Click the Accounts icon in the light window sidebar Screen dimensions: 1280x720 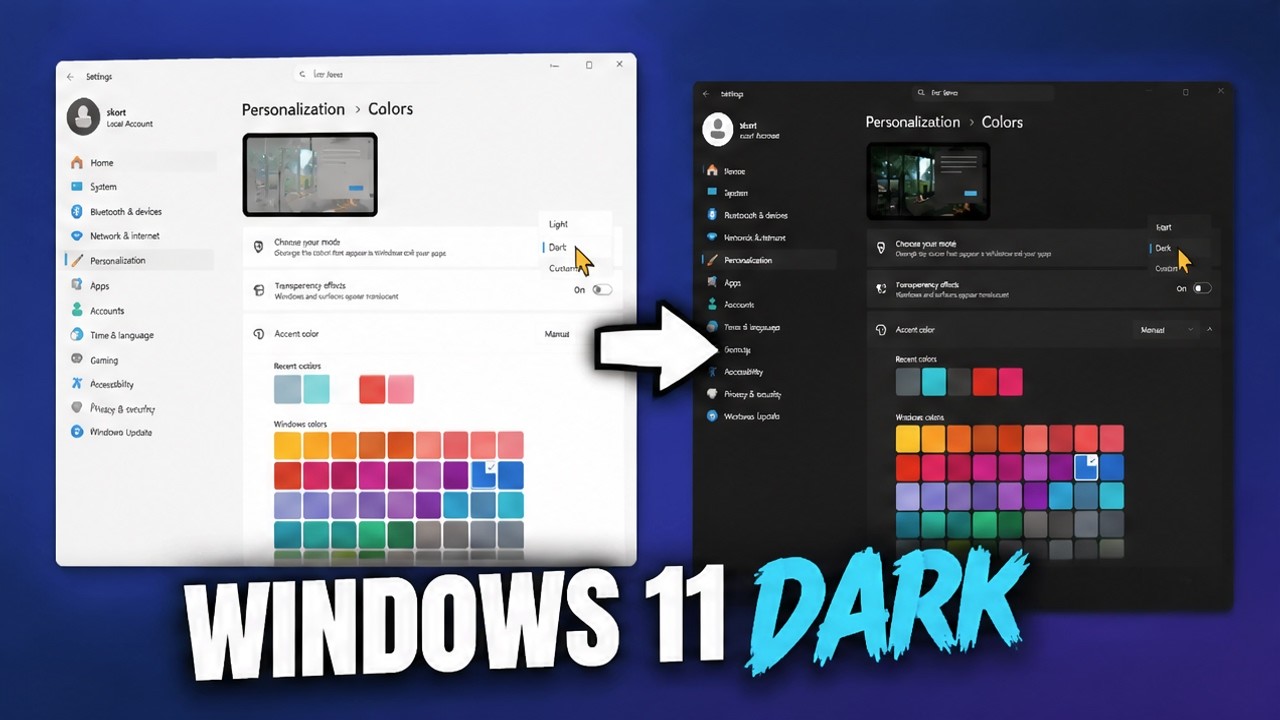77,310
